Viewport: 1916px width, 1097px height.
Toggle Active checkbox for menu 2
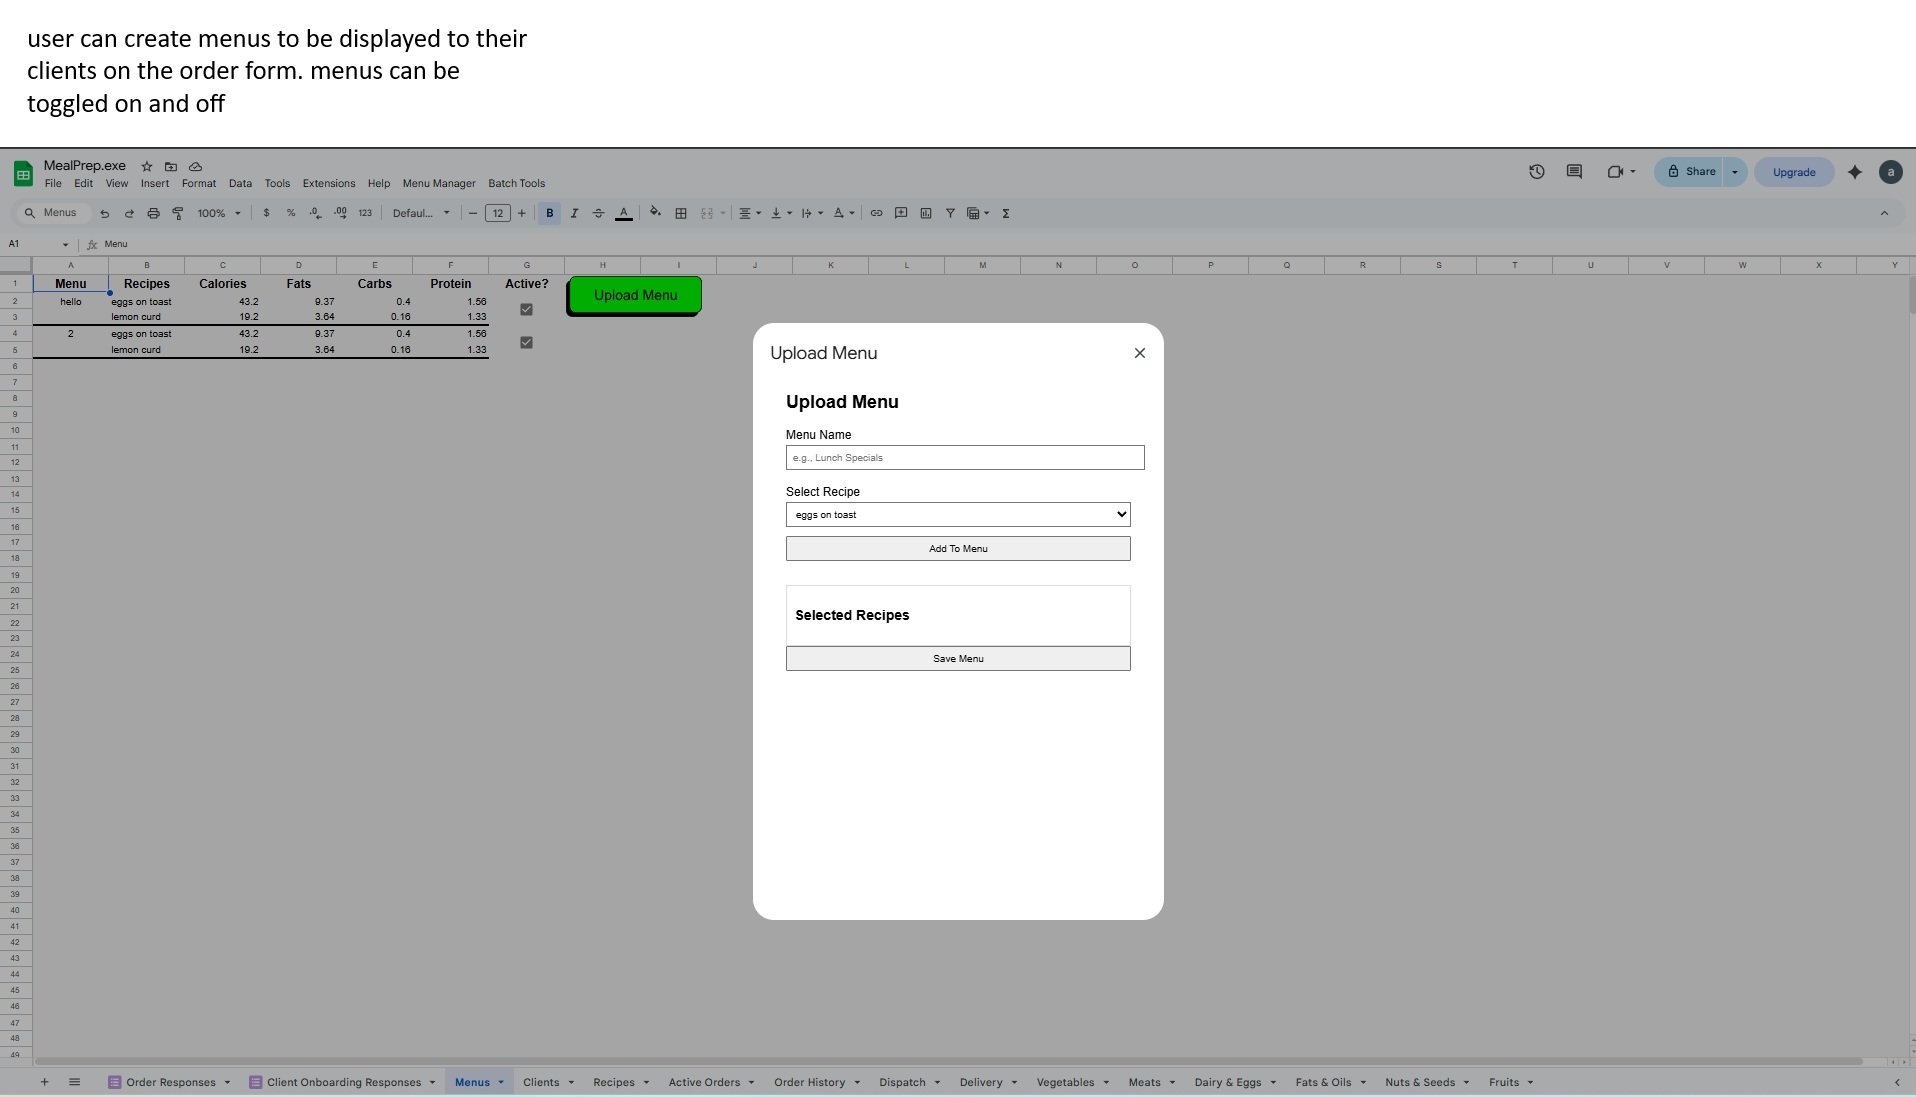pyautogui.click(x=526, y=343)
